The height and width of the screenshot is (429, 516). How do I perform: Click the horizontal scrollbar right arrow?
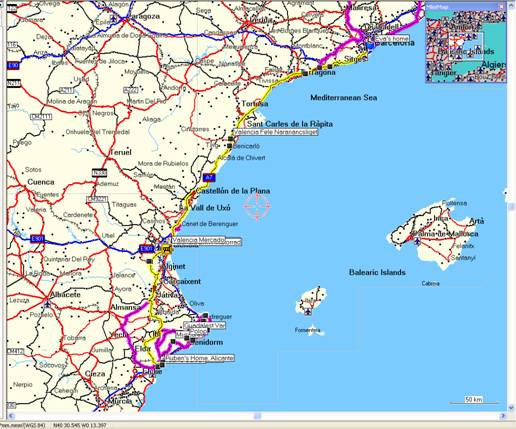(x=503, y=416)
